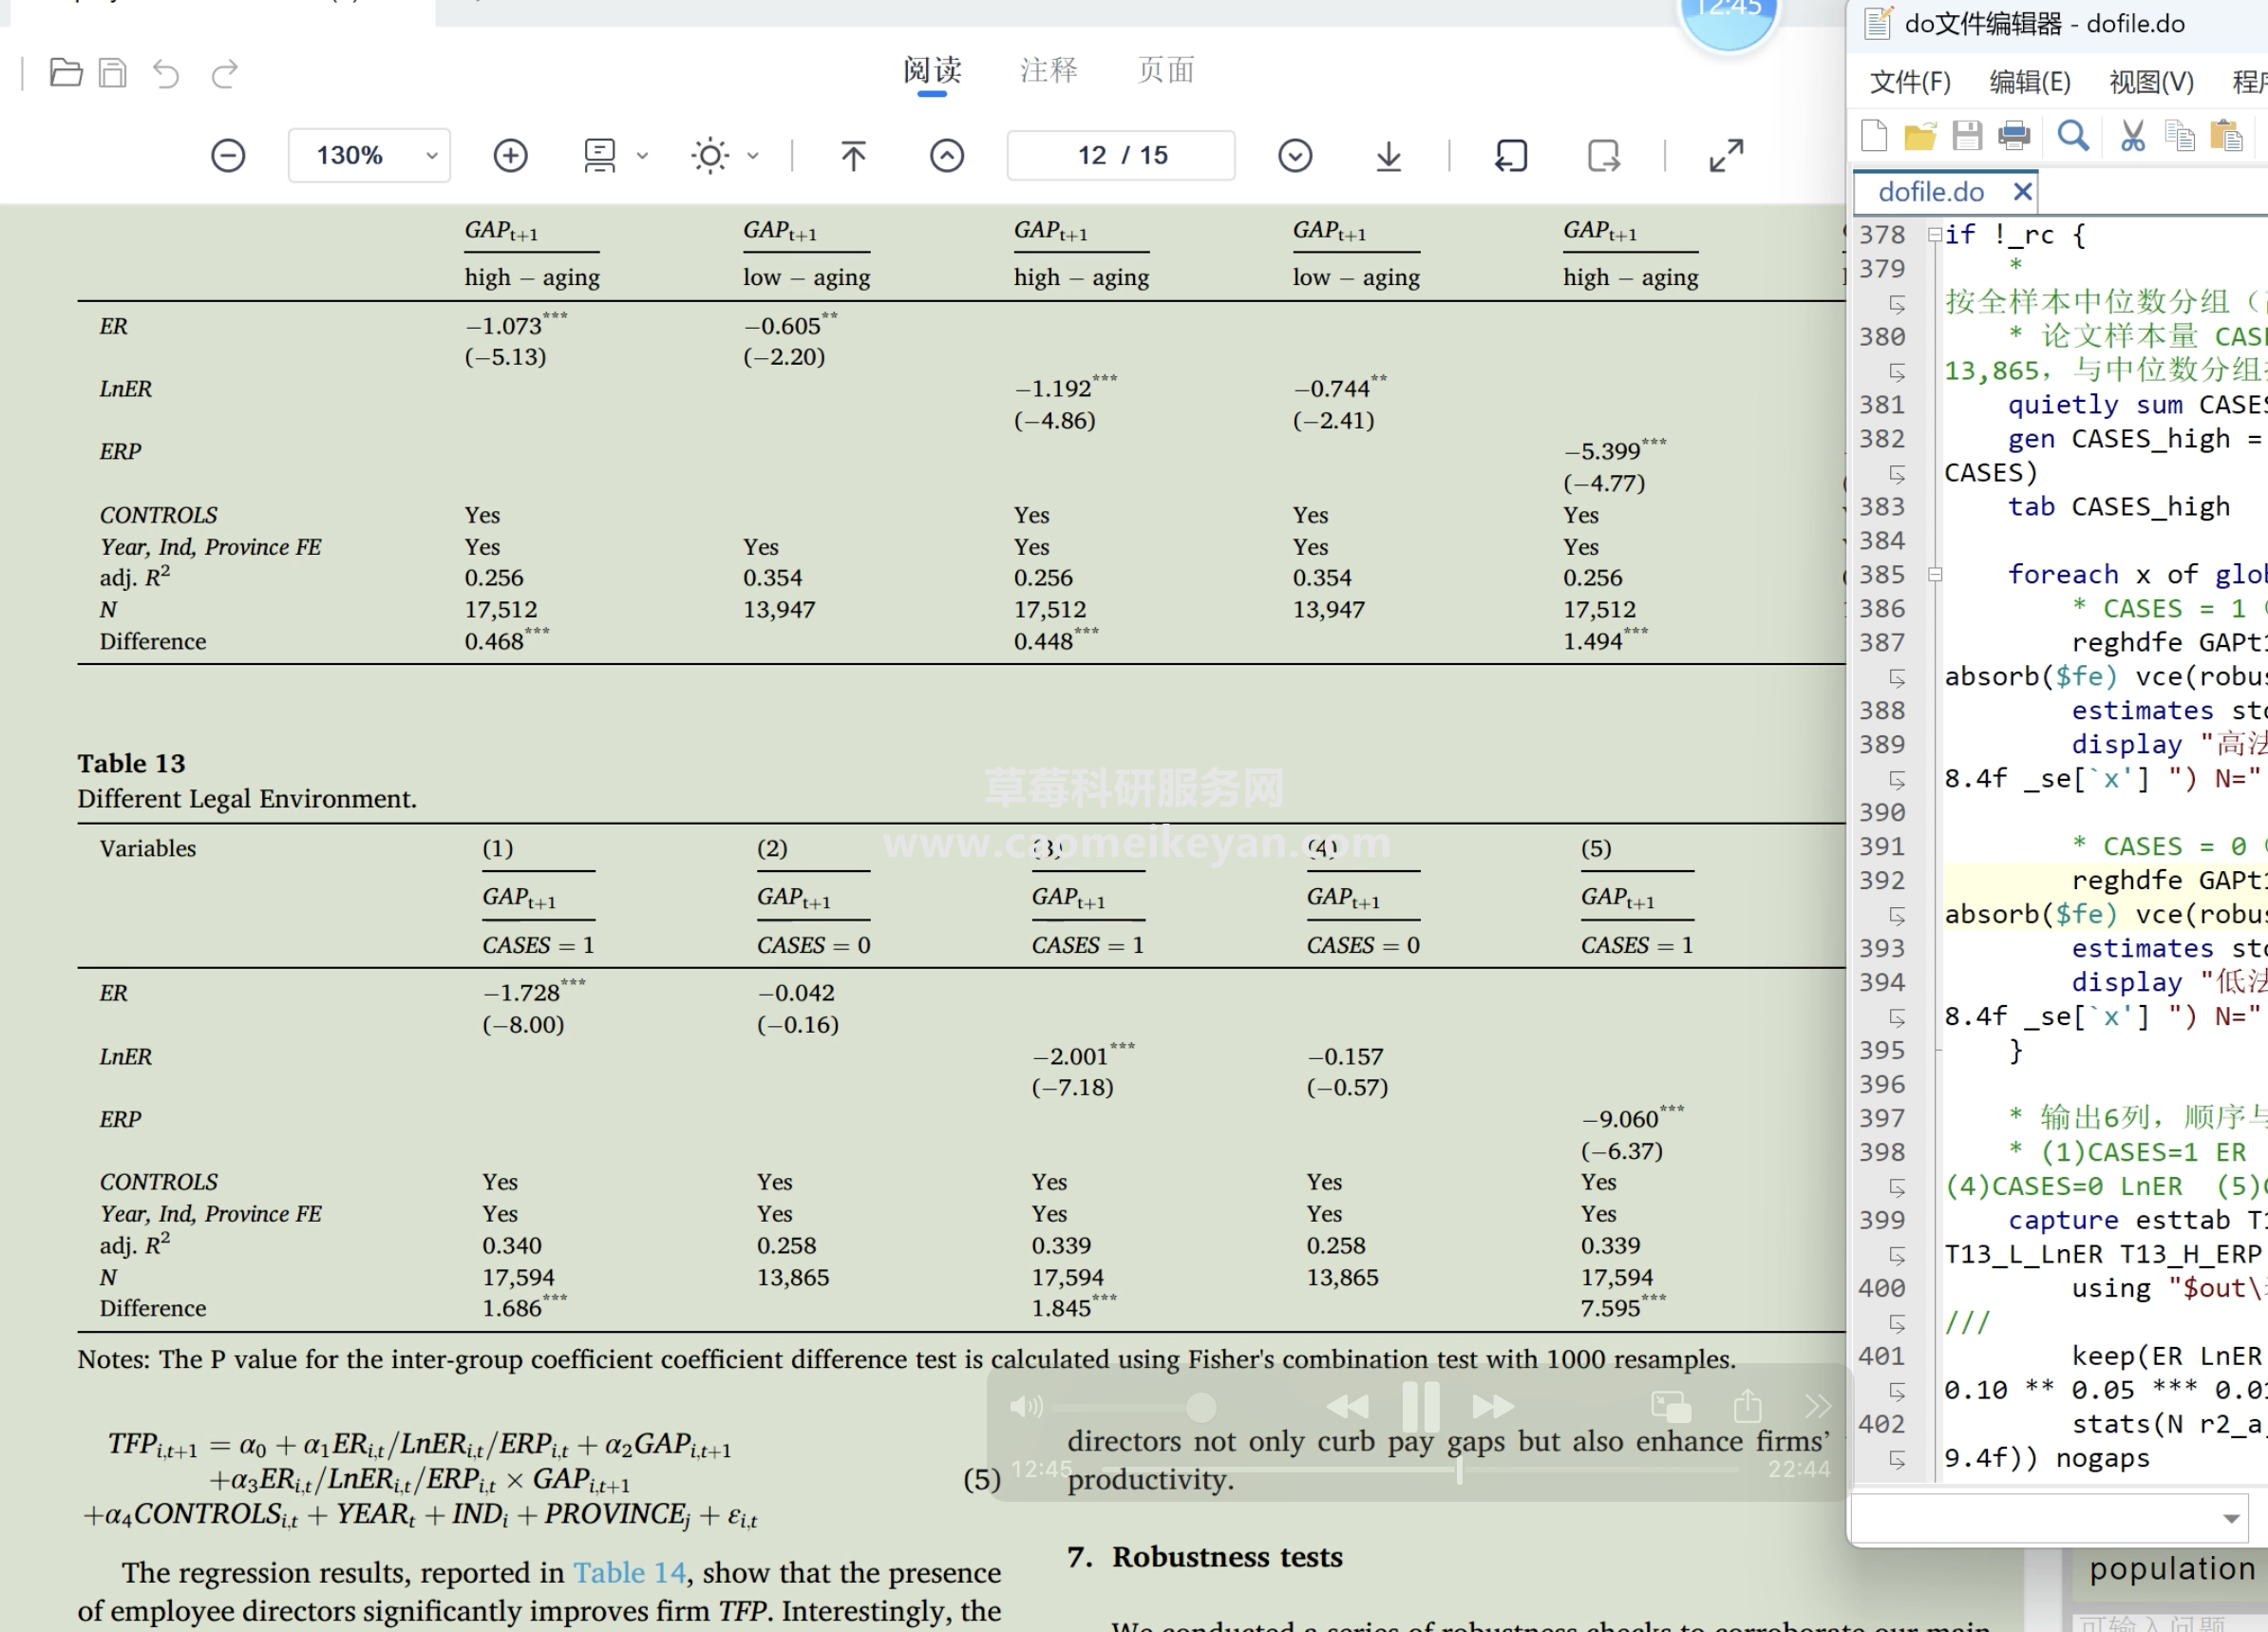Open the Table 14 link
The image size is (2268, 1632).
(629, 1572)
